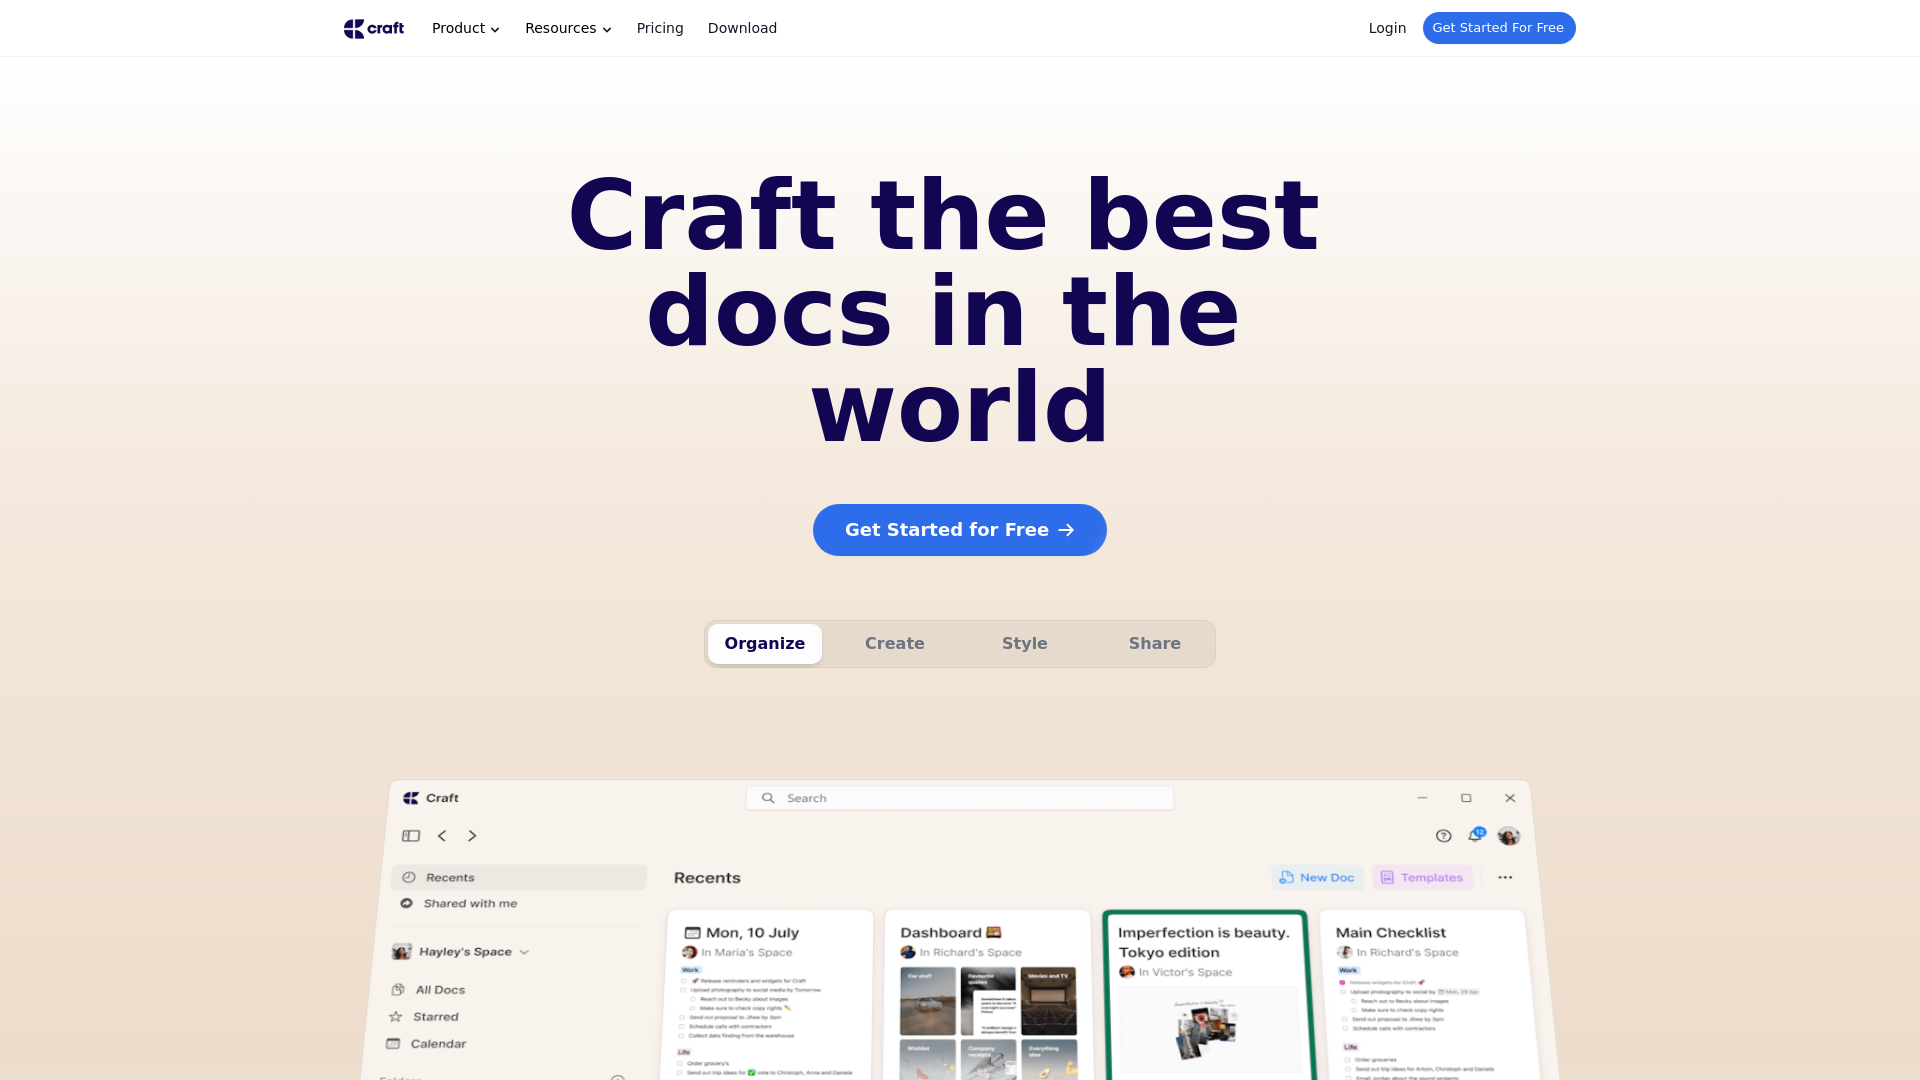1920x1080 pixels.
Task: Click the New Doc button
Action: [1317, 878]
